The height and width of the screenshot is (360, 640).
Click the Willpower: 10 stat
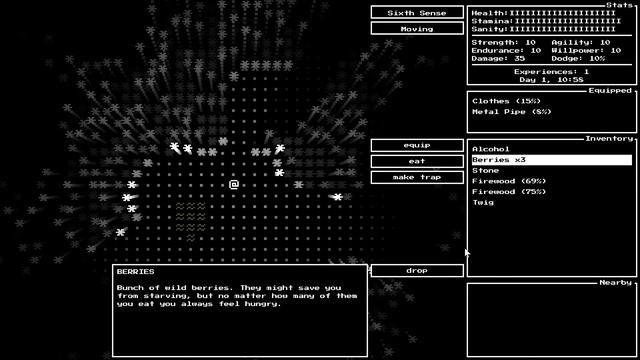tap(586, 51)
